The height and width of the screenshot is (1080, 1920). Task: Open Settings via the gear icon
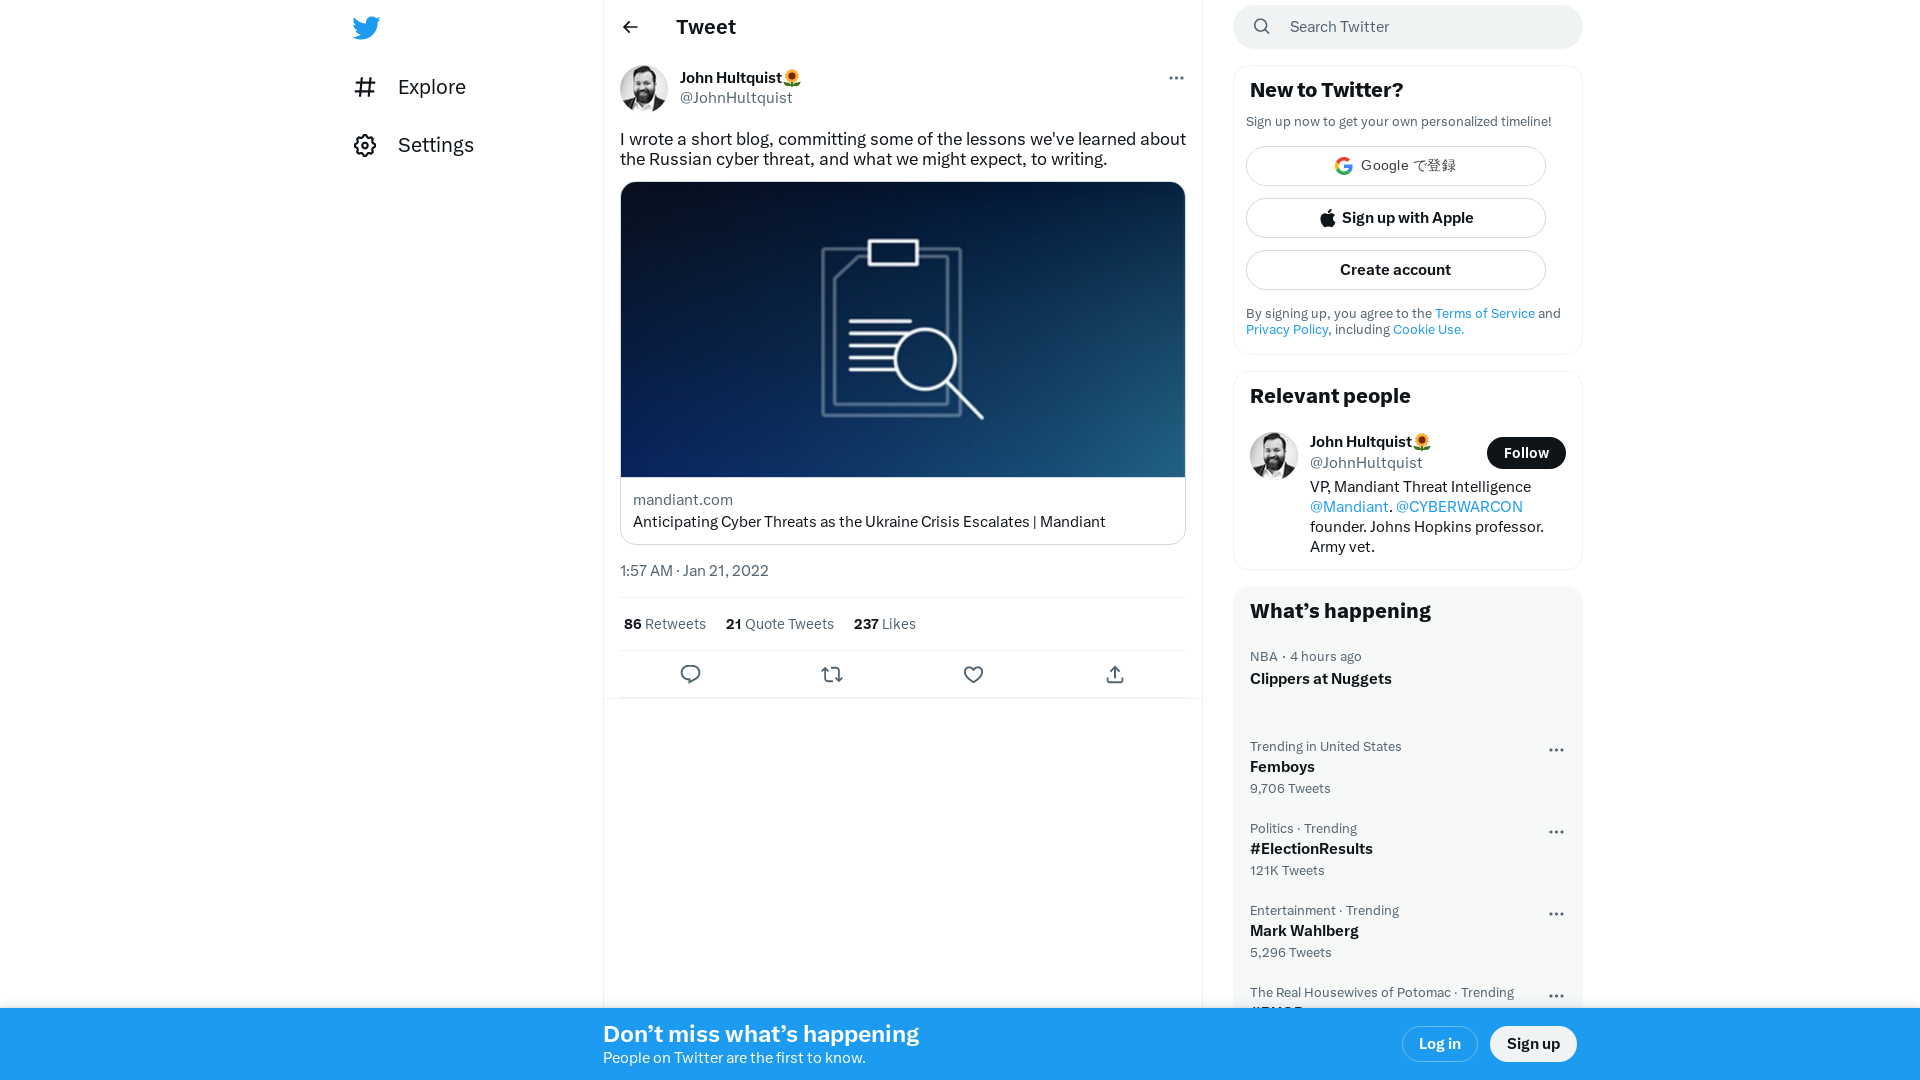365,145
